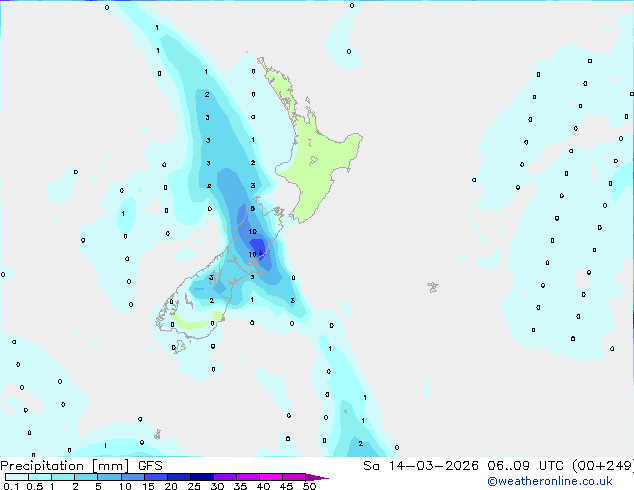Pick the 2–5 mm legend color swatch

(86, 477)
